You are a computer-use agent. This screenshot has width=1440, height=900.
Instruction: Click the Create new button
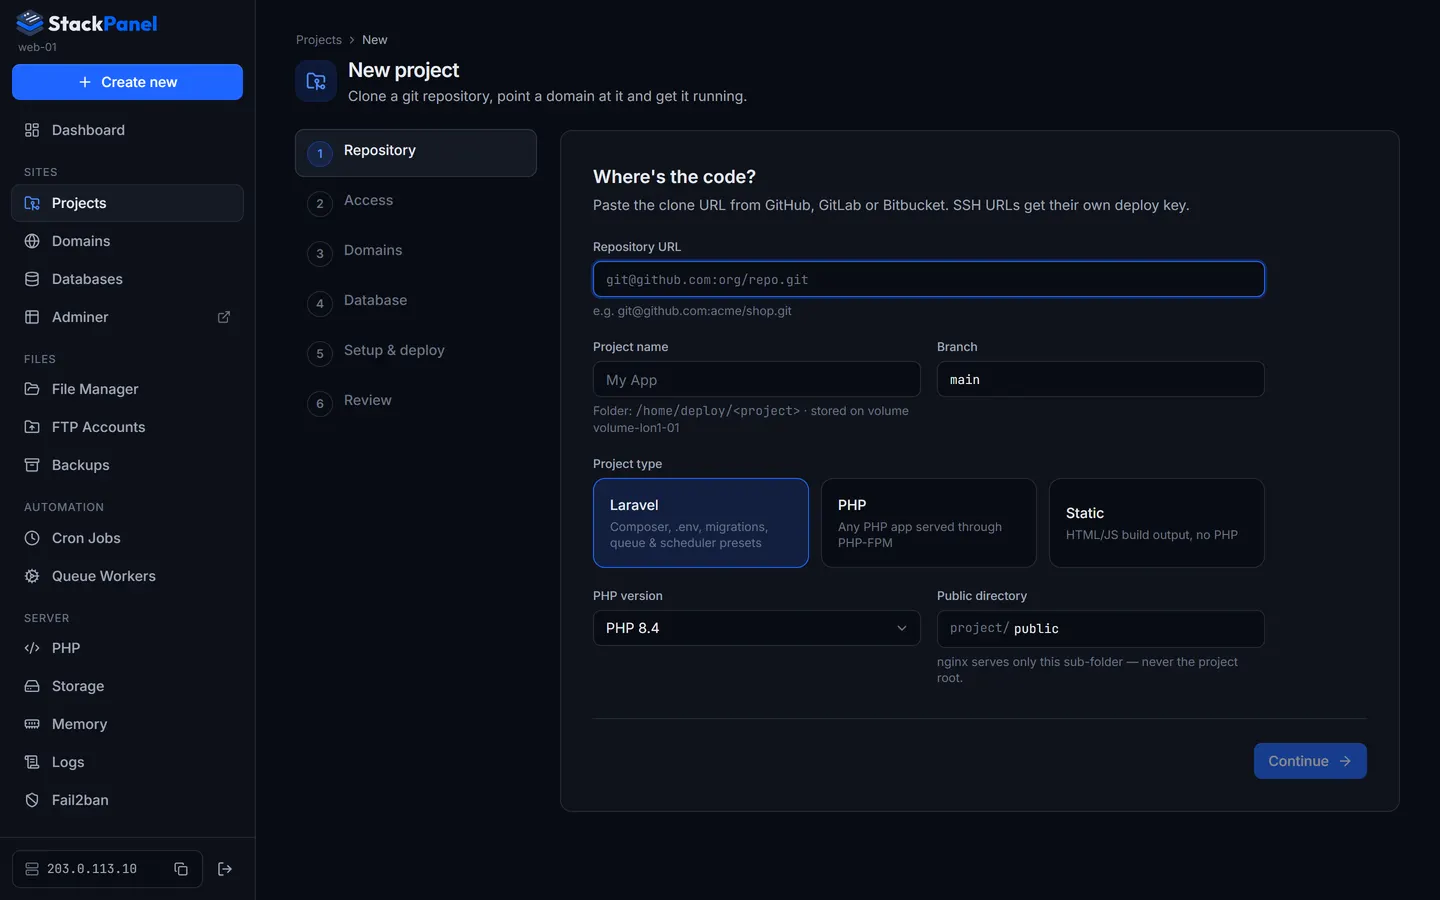pos(127,82)
